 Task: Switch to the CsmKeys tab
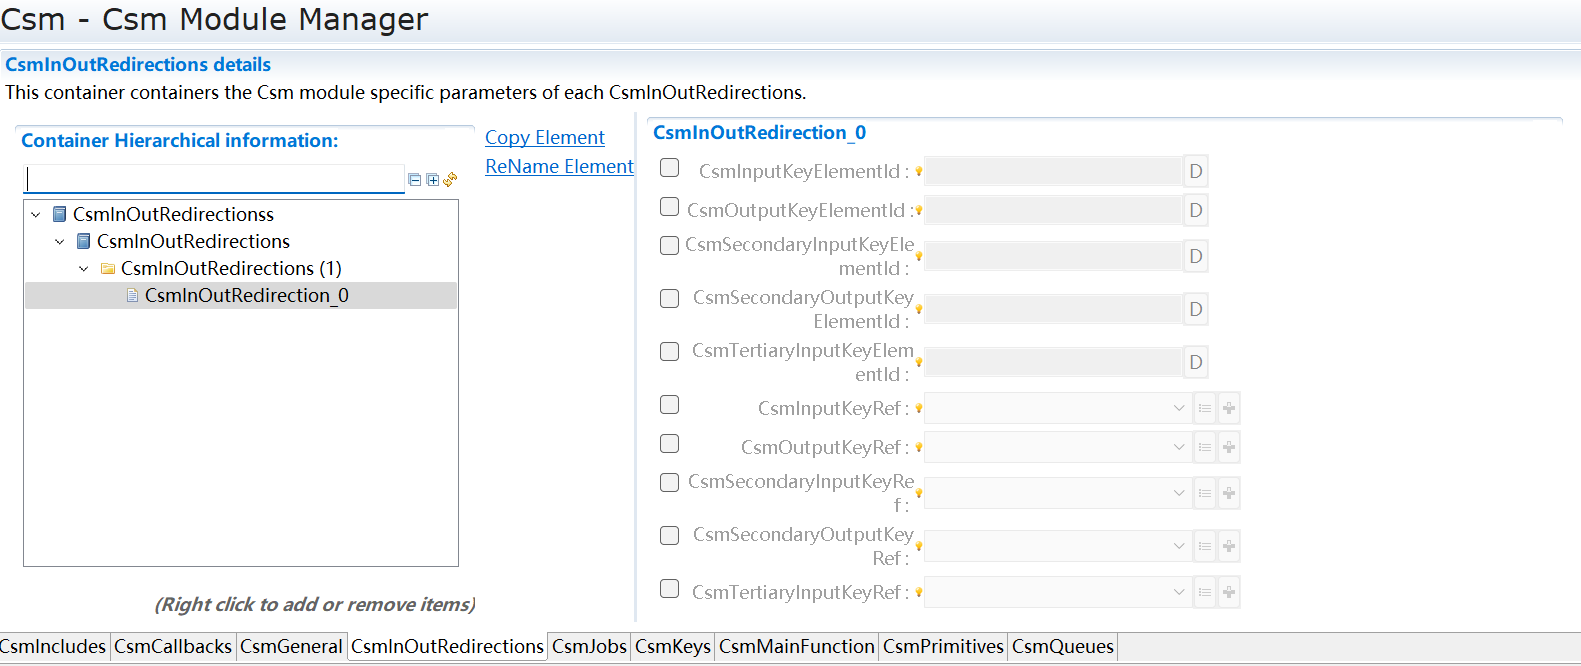point(672,646)
